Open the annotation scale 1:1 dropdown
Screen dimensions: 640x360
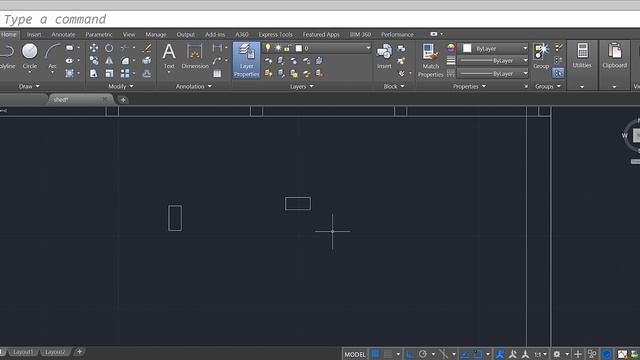click(x=540, y=354)
